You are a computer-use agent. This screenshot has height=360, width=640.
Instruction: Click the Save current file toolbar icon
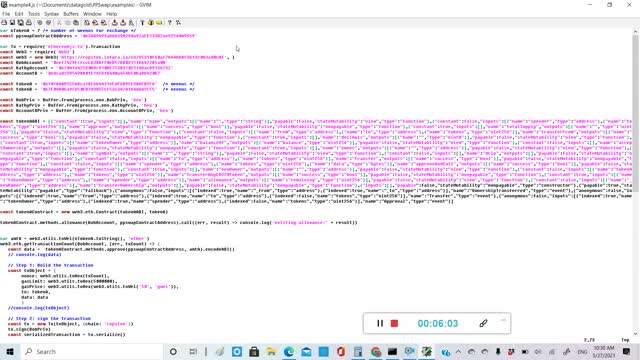point(12,22)
